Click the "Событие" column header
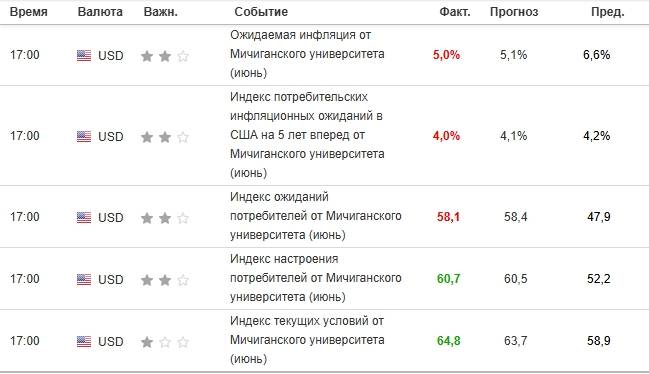Viewport: 649px width, 374px height. (x=261, y=12)
